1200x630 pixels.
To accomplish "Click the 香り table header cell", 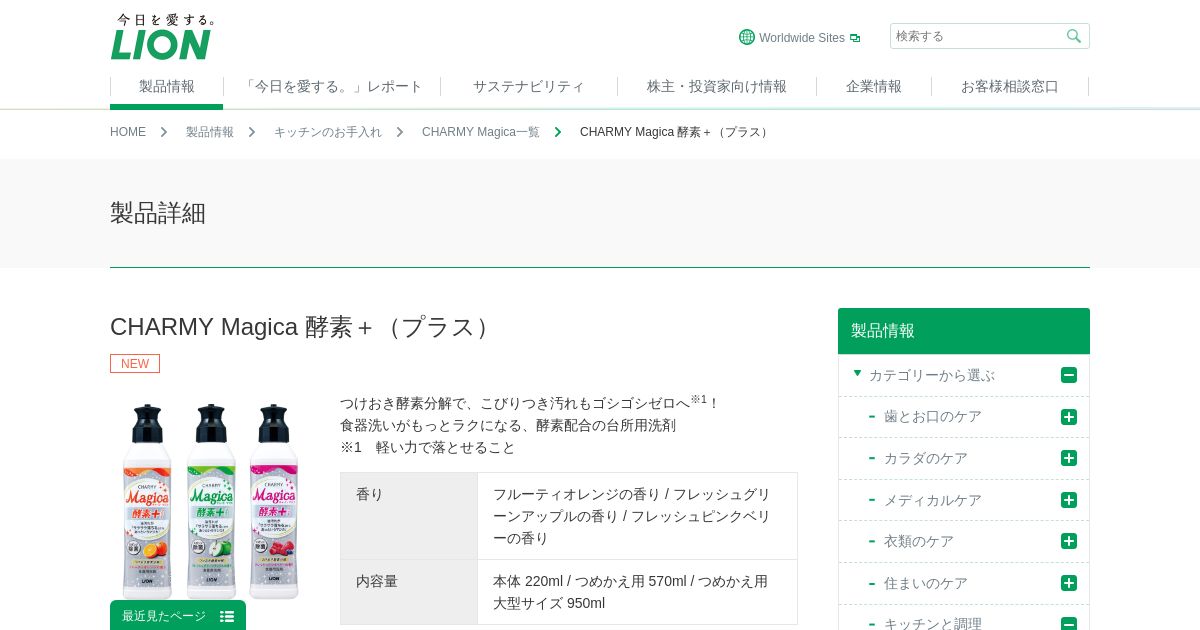I will point(409,516).
